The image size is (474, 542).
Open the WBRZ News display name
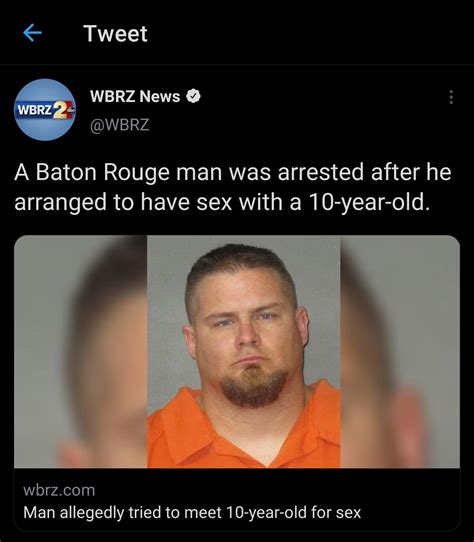tap(135, 96)
